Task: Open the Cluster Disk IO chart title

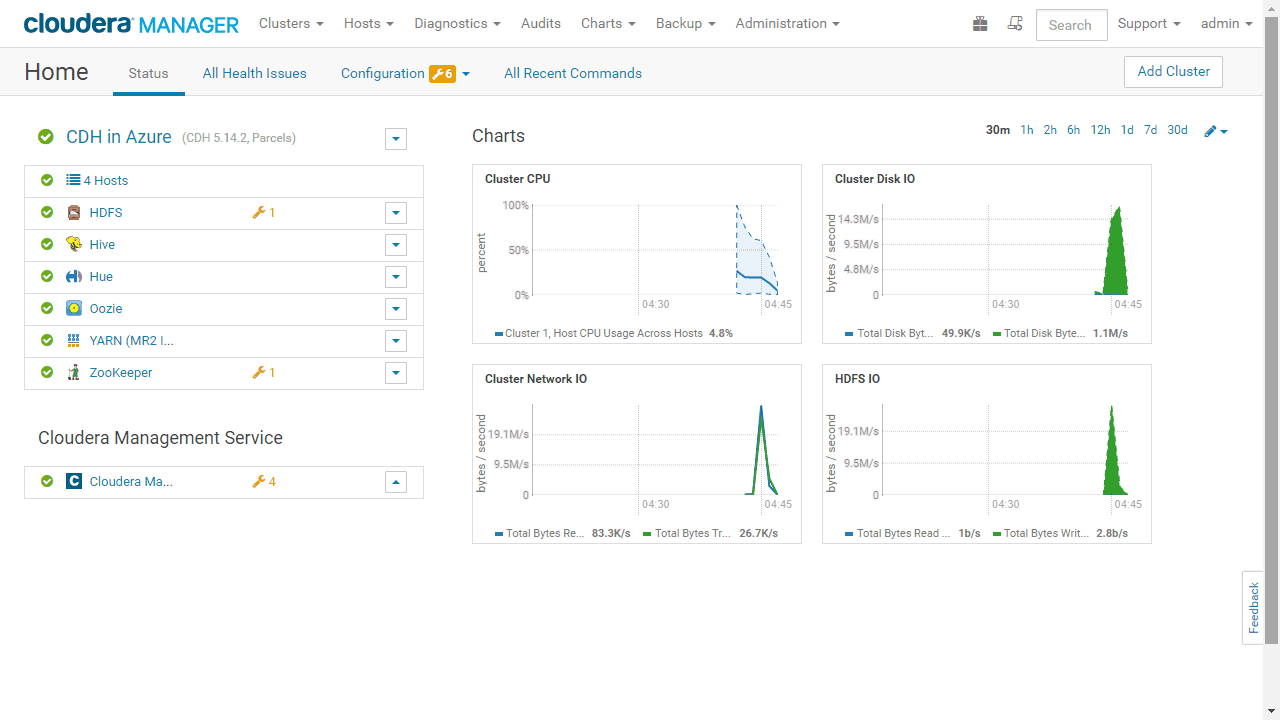Action: pos(875,179)
